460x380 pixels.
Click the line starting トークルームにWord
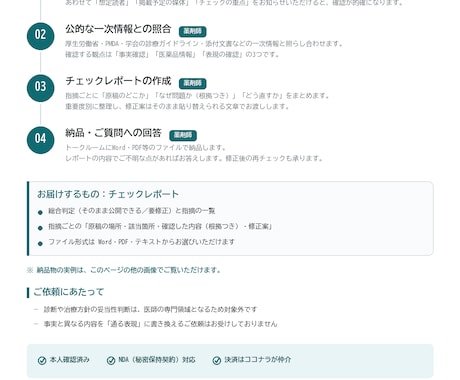point(146,148)
